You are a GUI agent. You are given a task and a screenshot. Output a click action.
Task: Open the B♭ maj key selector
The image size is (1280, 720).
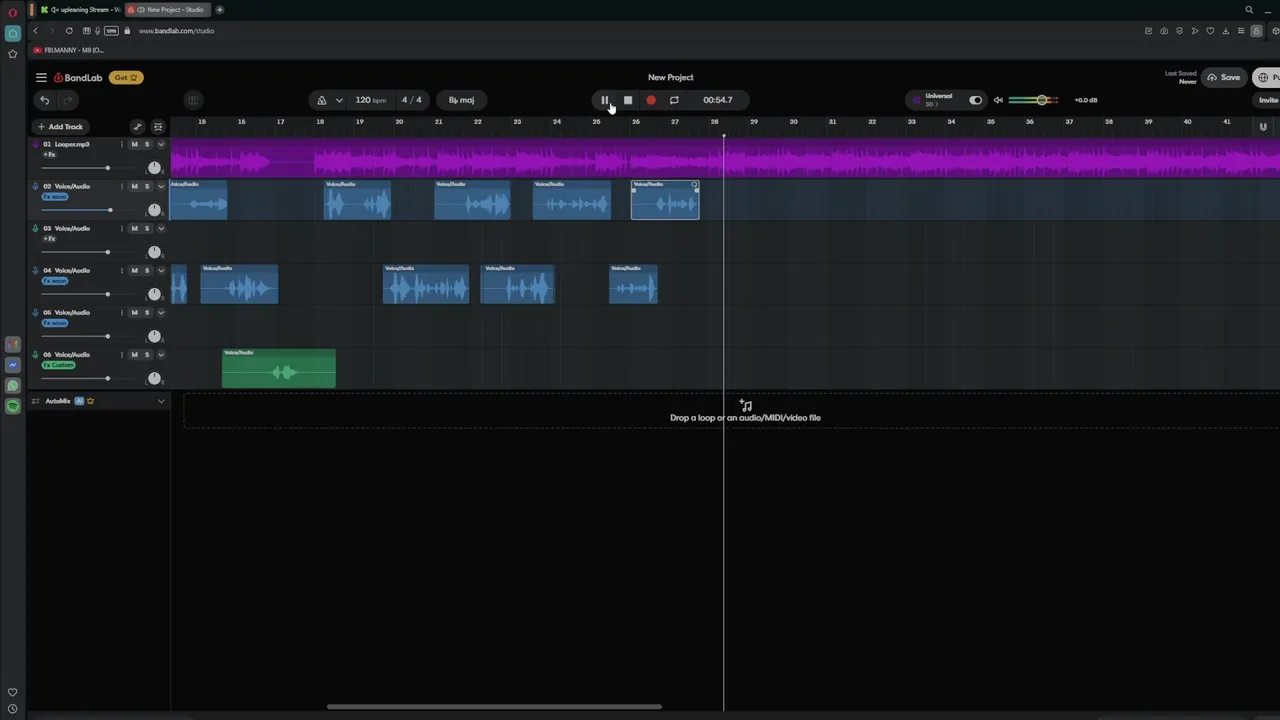(461, 100)
